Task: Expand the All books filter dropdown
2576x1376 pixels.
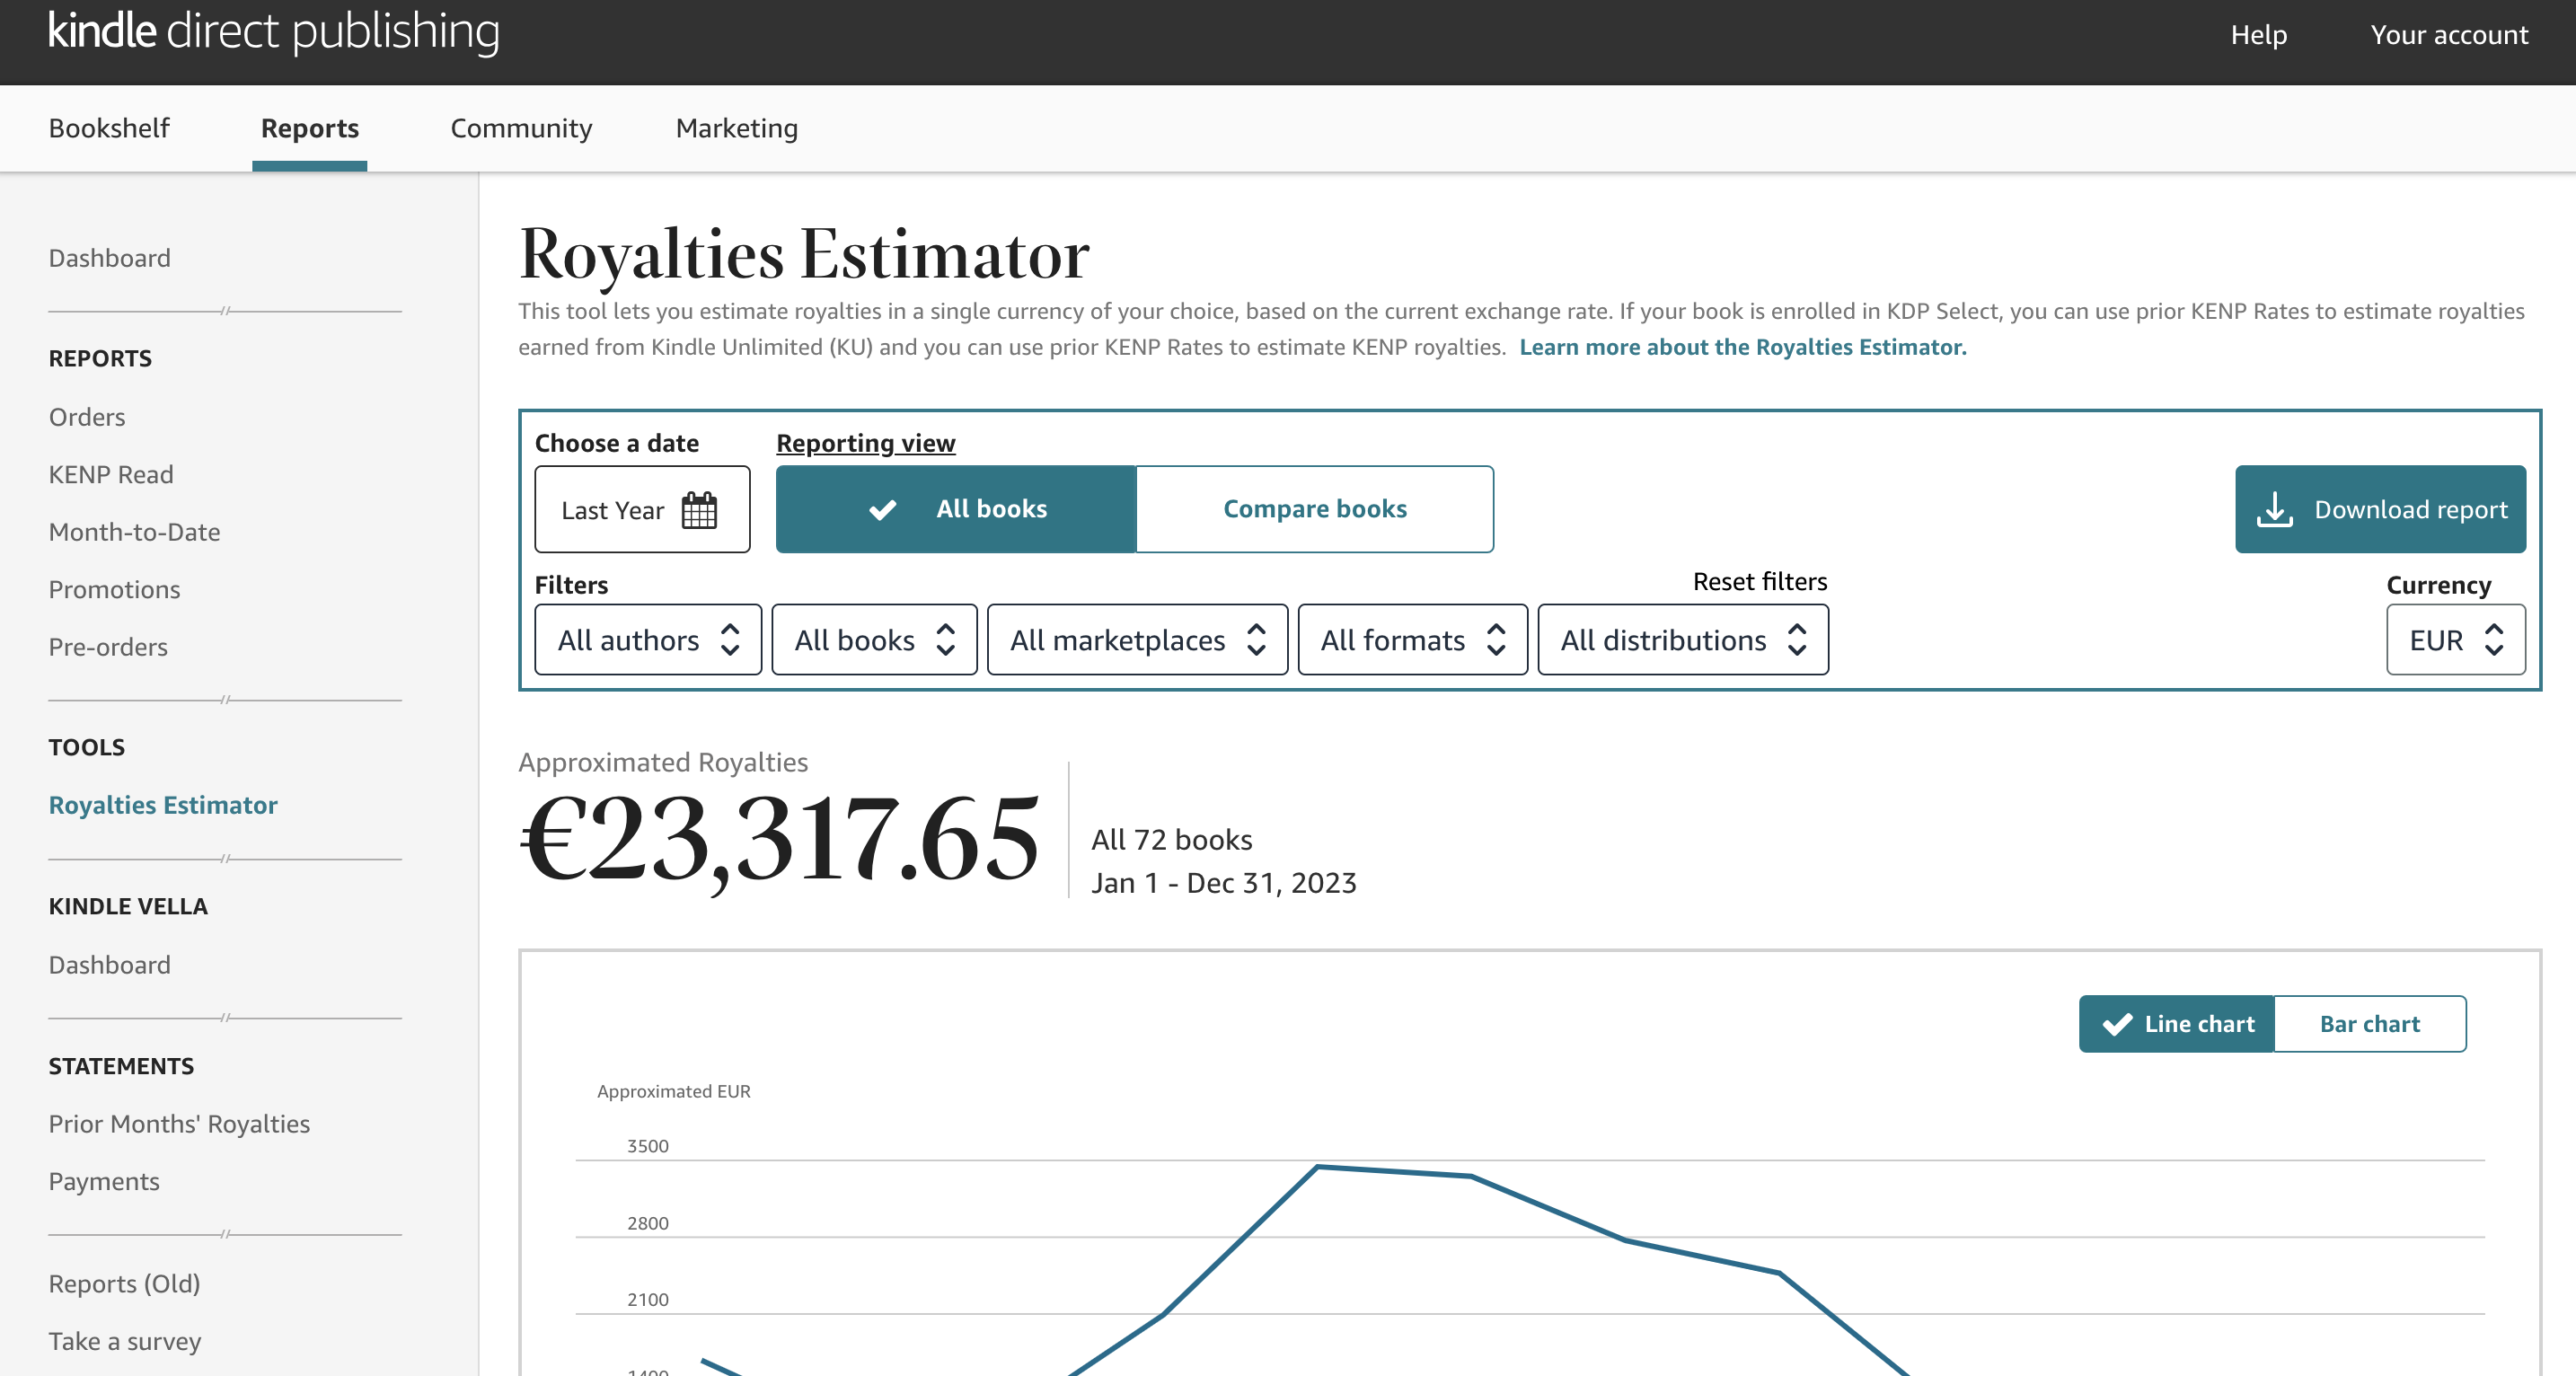Action: click(874, 639)
